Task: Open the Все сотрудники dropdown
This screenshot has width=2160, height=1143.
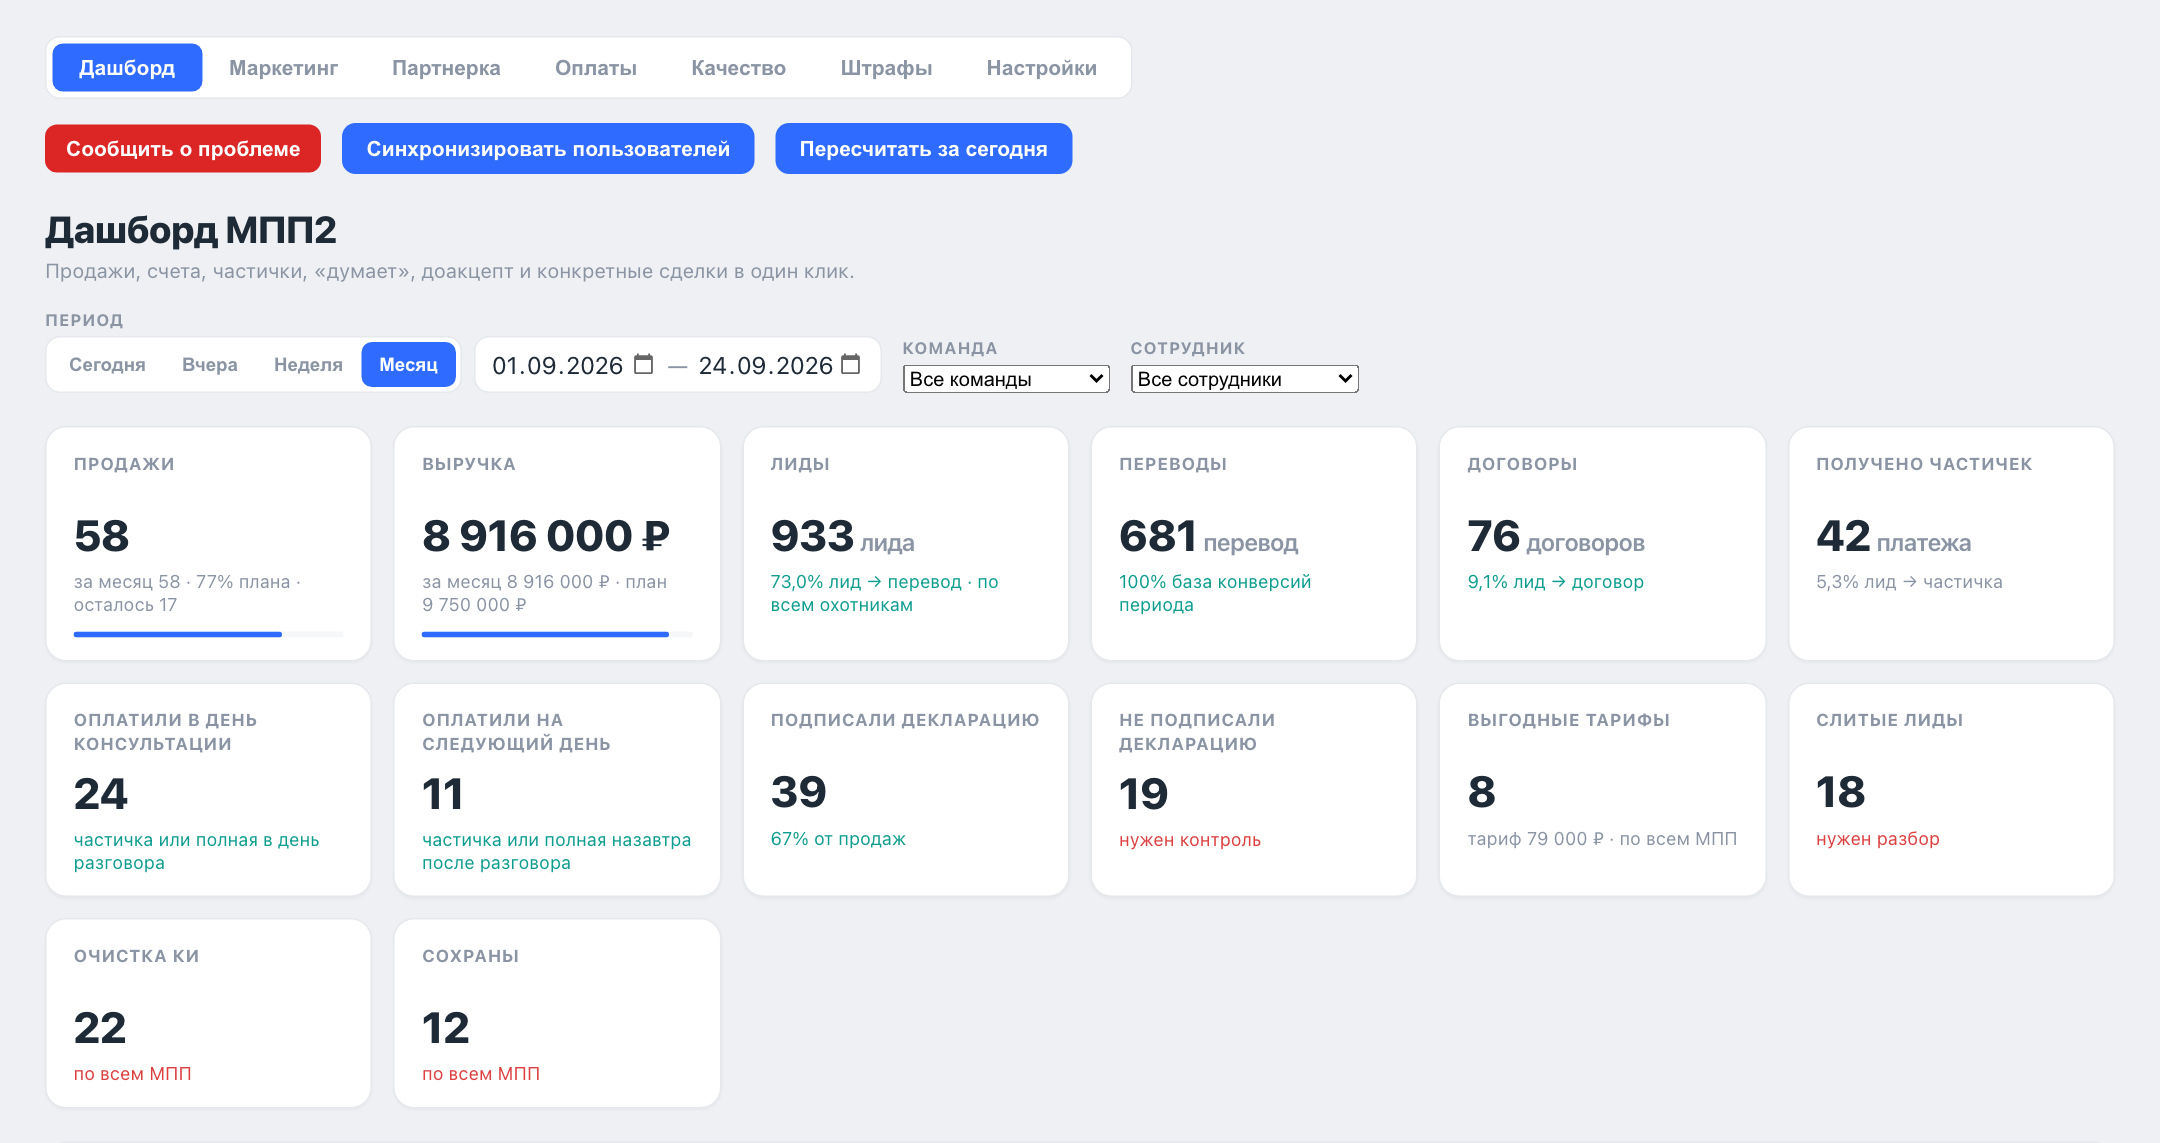Action: pyautogui.click(x=1244, y=379)
